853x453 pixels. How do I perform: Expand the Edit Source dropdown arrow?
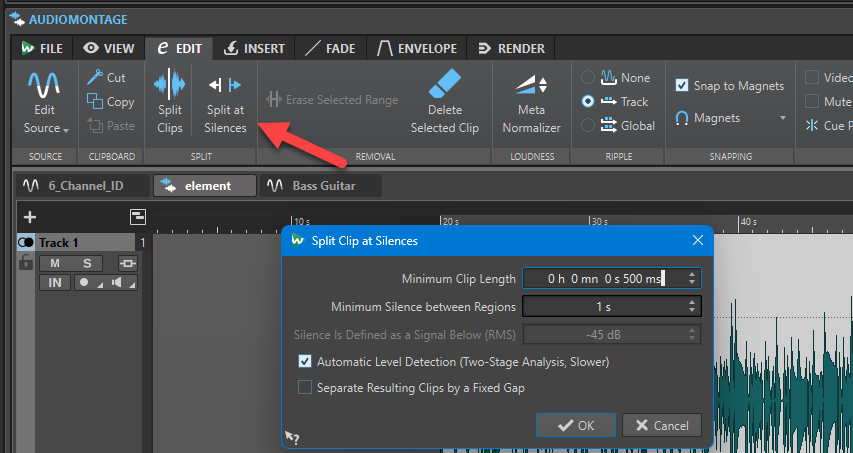[66, 130]
